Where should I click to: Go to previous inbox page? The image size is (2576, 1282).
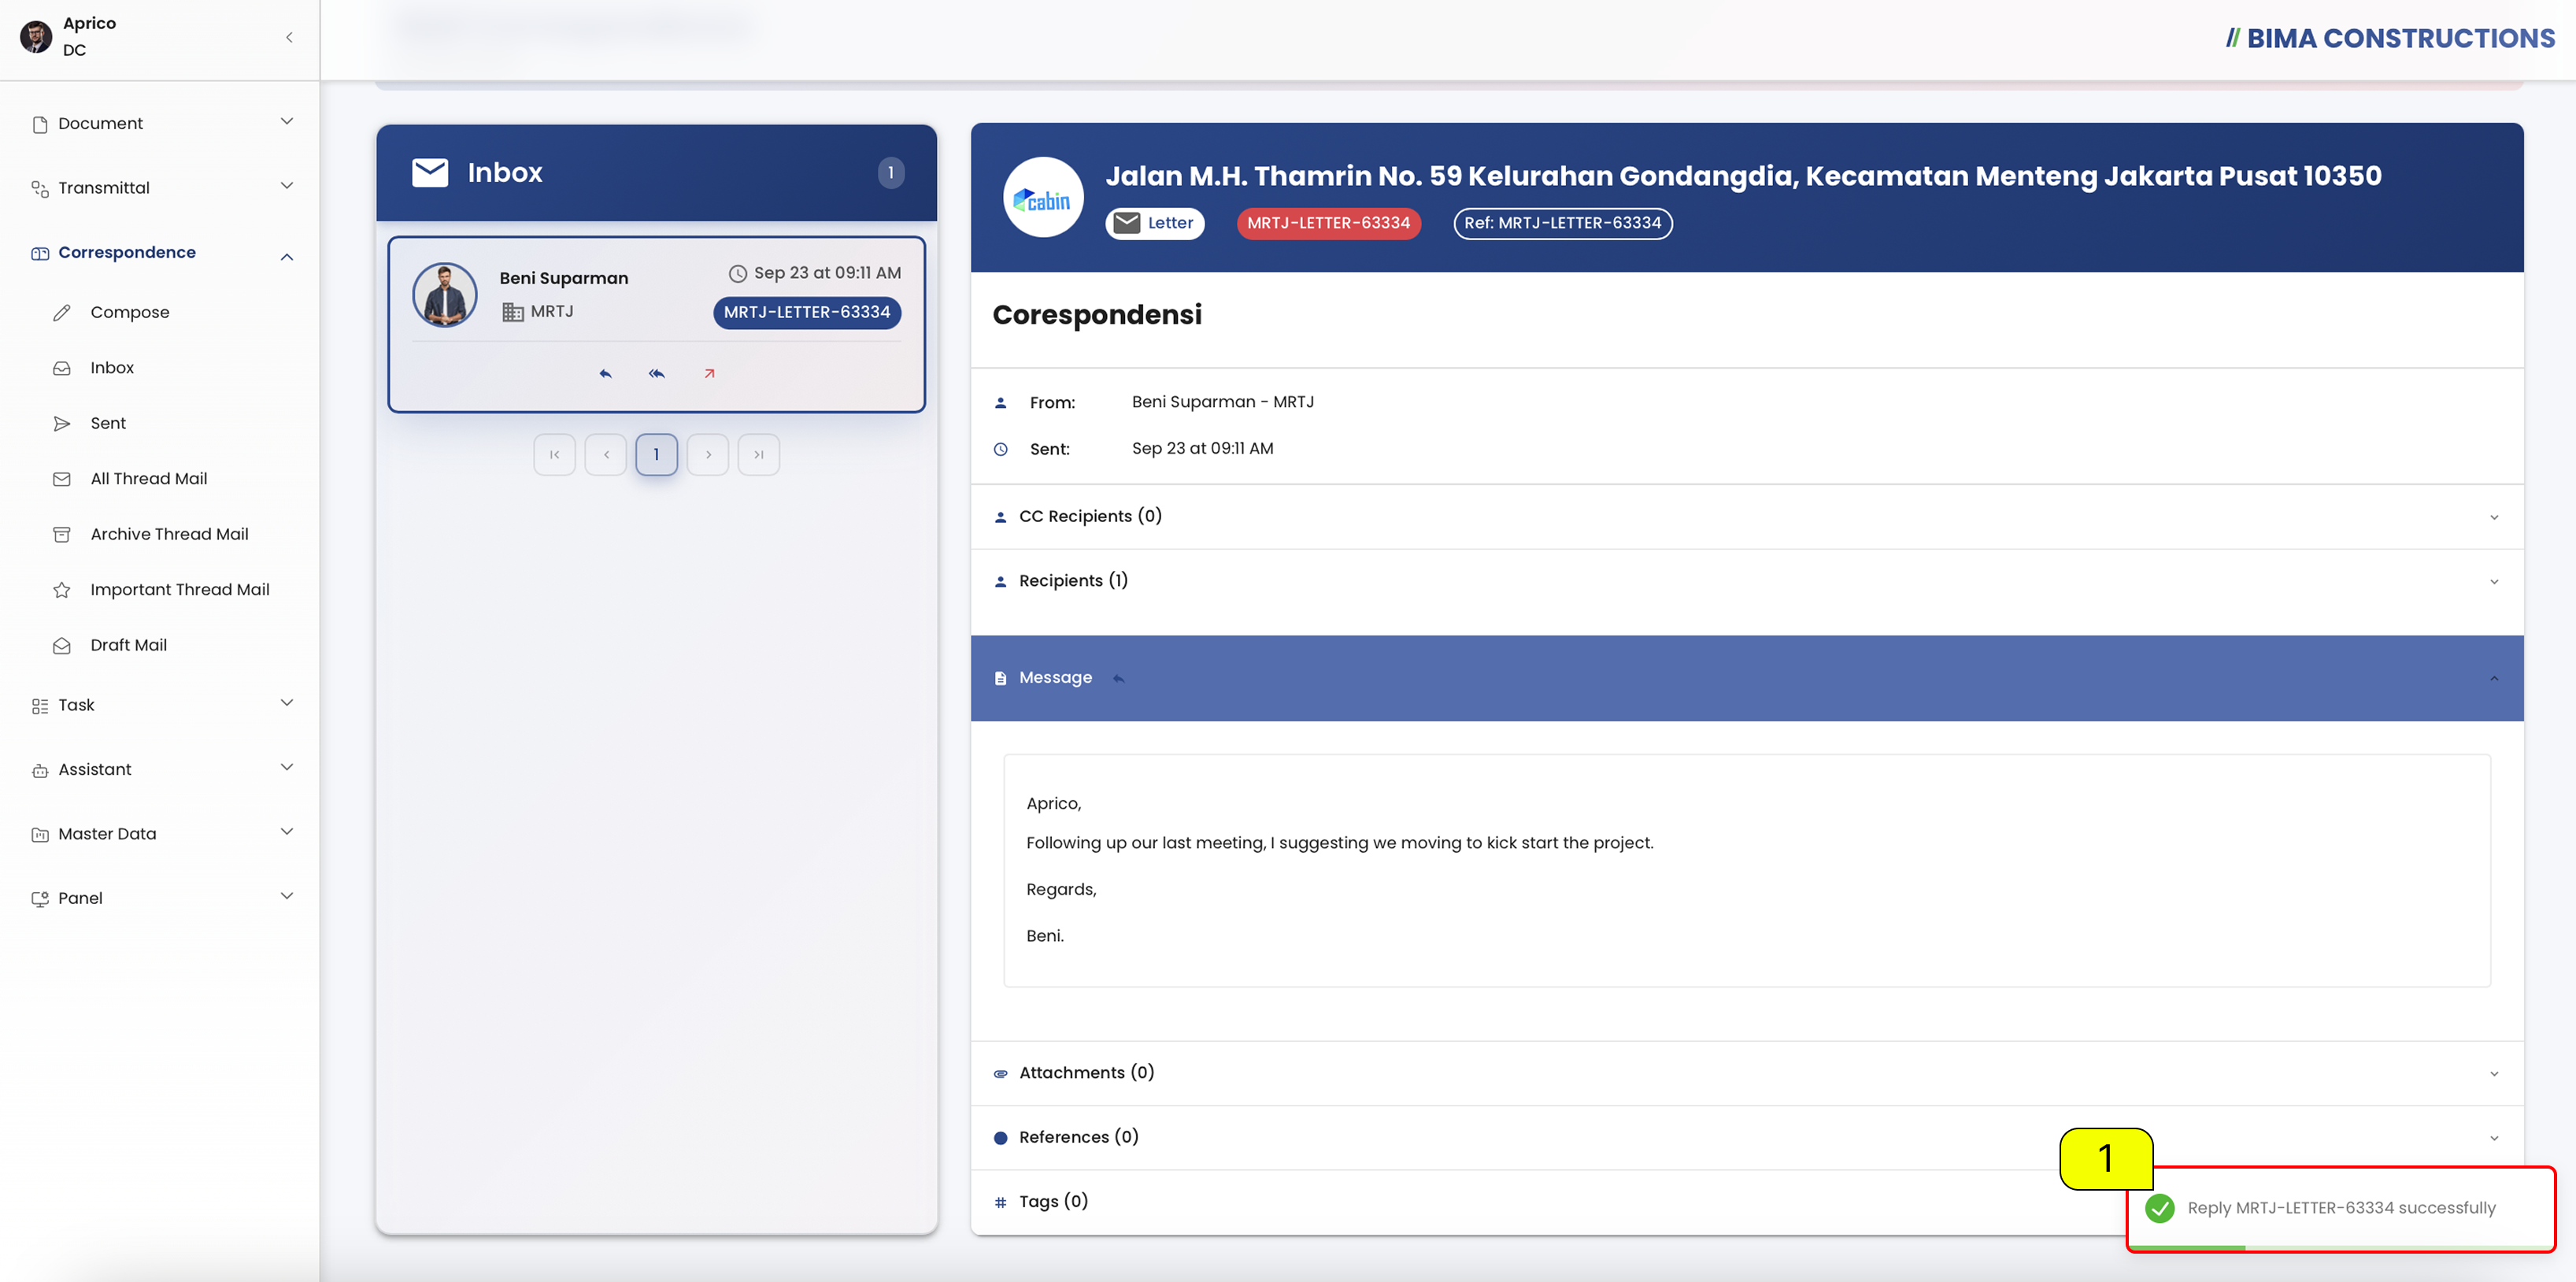pyautogui.click(x=606, y=455)
